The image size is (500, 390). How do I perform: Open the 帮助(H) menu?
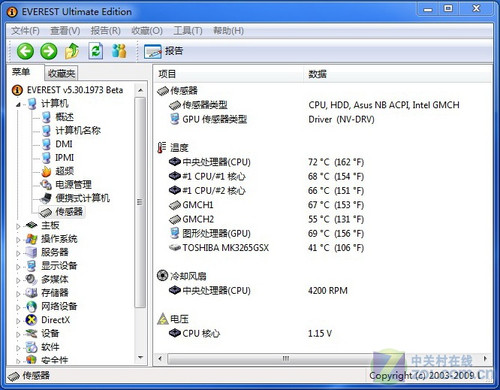(x=228, y=31)
